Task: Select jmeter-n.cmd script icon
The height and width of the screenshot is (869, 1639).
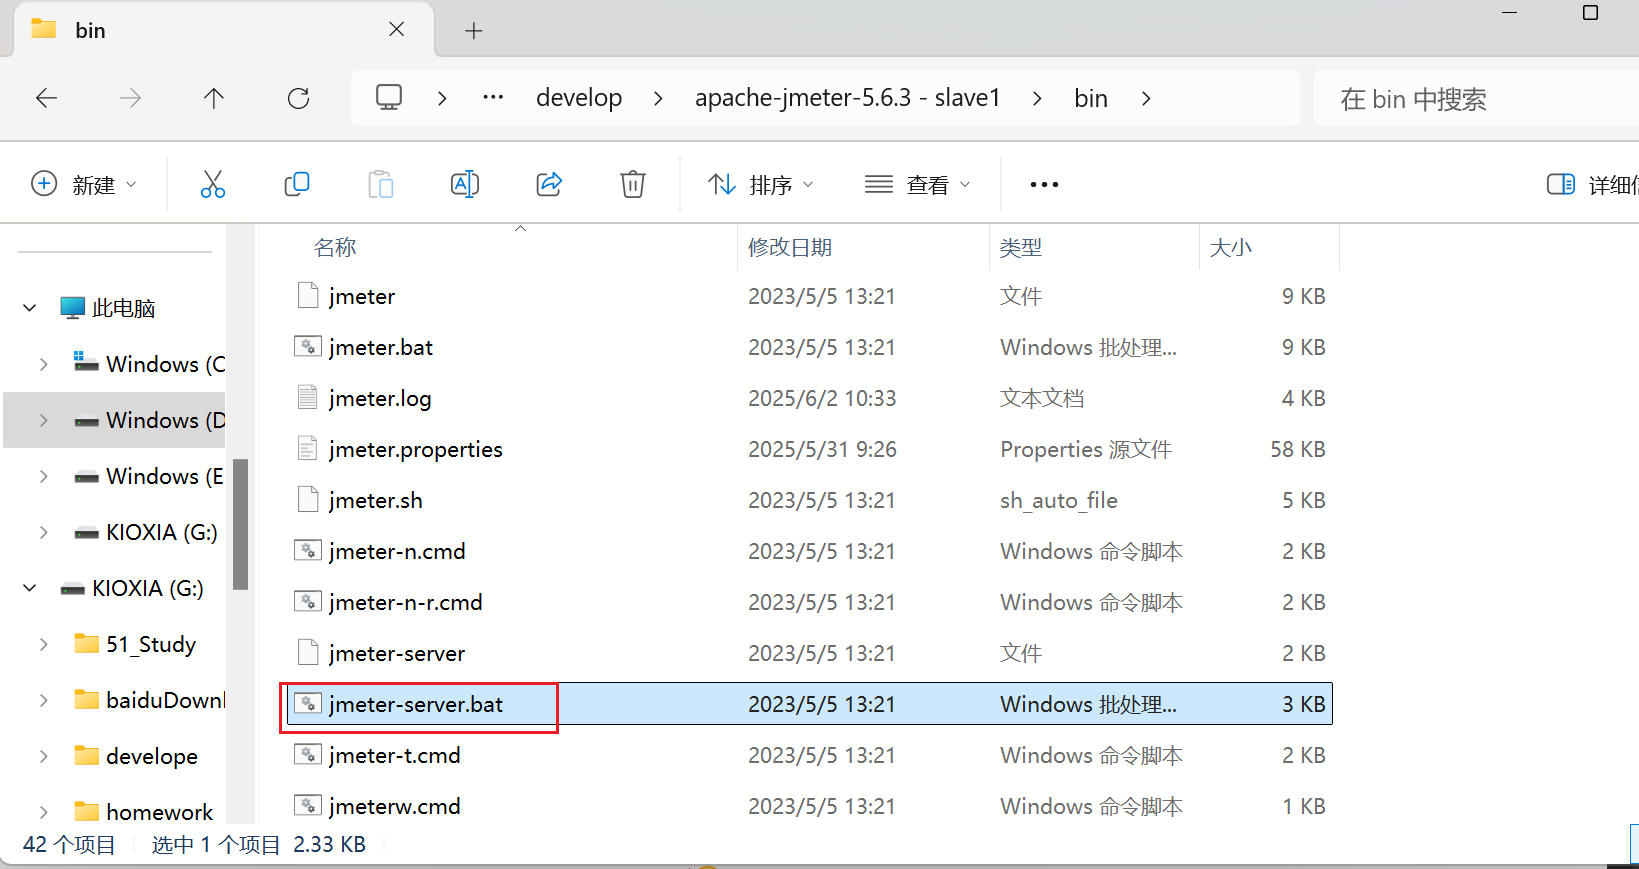Action: (308, 551)
